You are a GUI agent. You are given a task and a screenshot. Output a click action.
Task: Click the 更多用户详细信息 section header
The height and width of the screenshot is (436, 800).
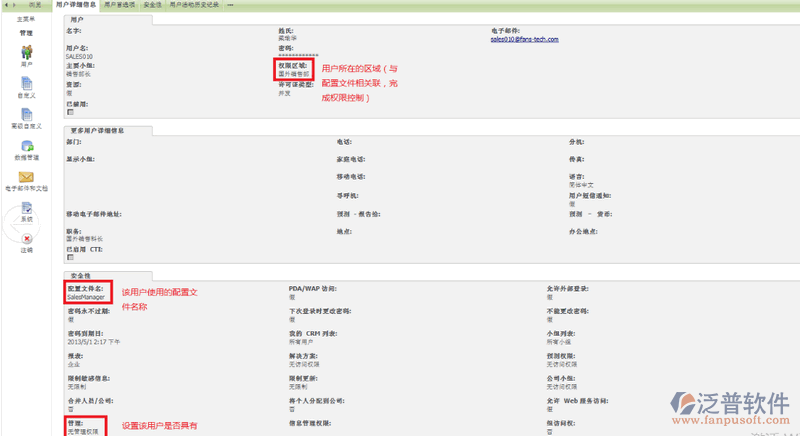108,129
